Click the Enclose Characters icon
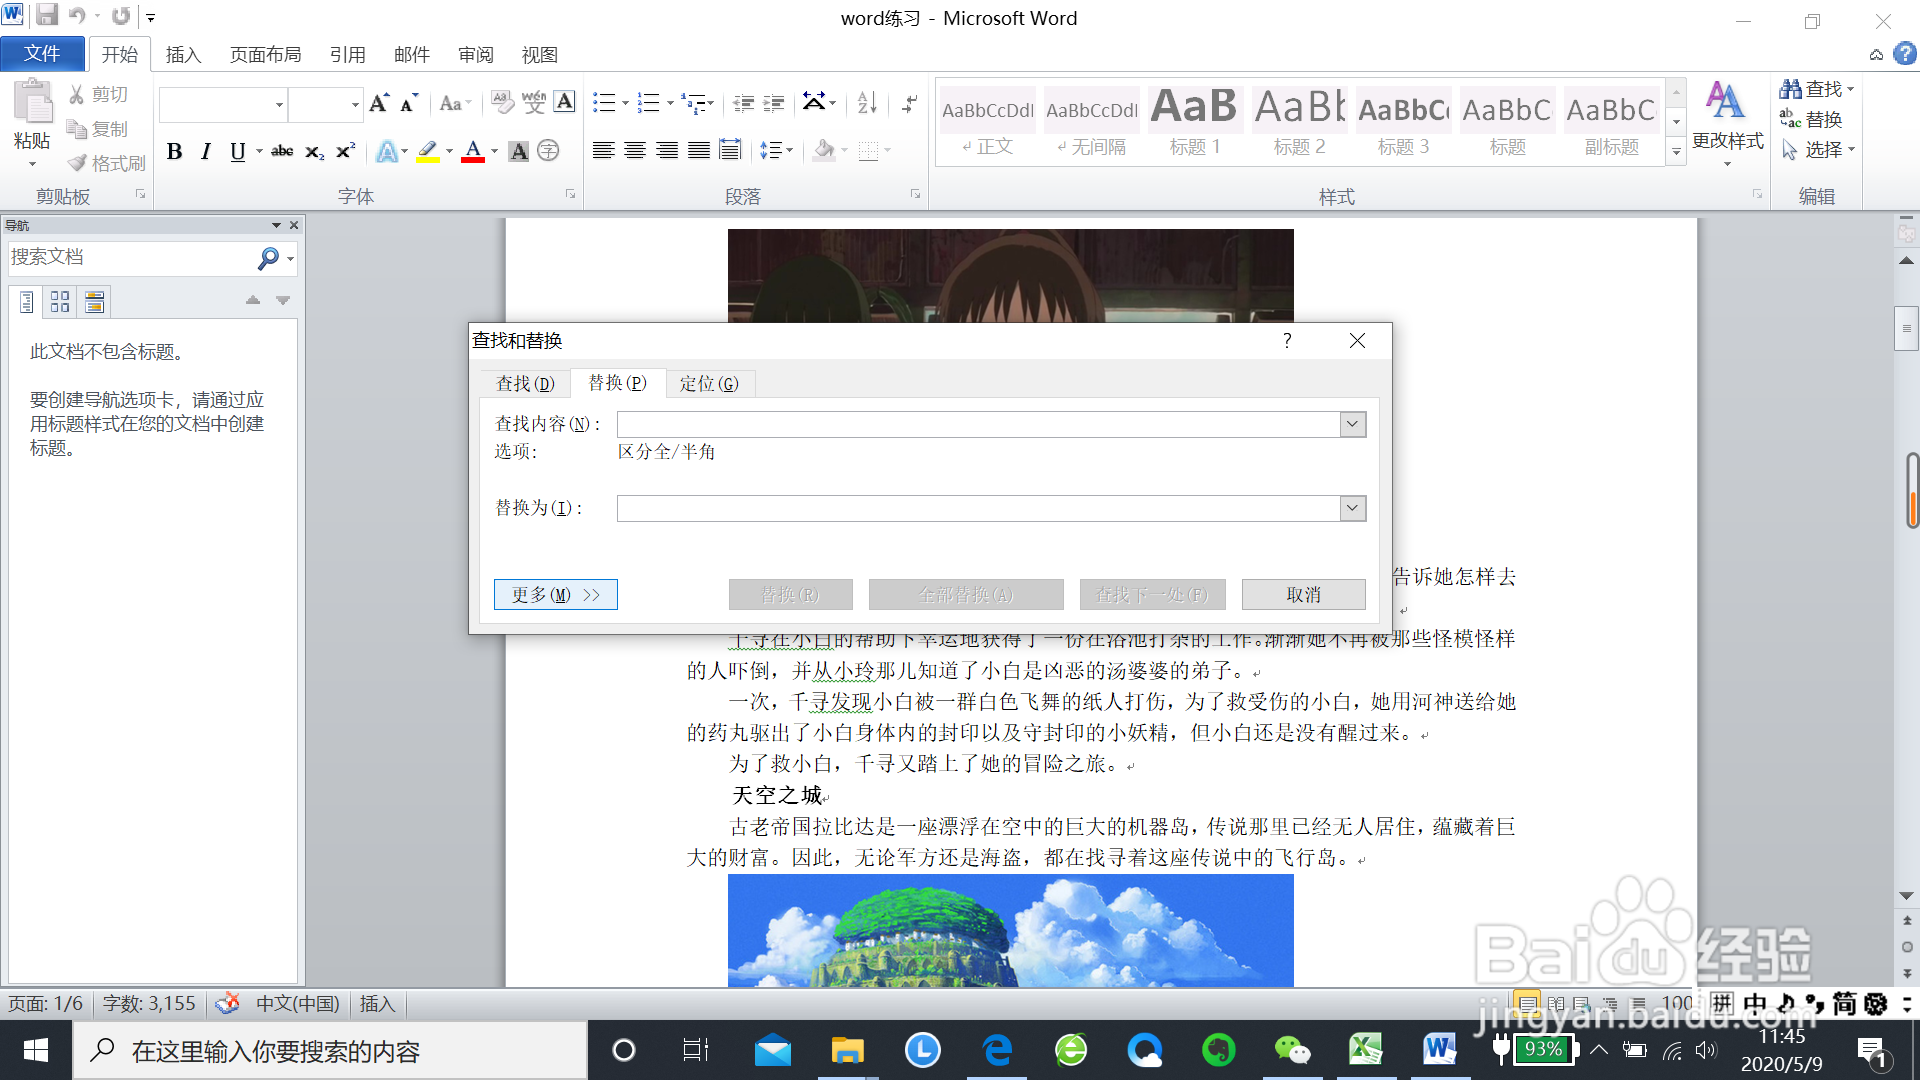Viewport: 1920px width, 1080px height. coord(548,151)
